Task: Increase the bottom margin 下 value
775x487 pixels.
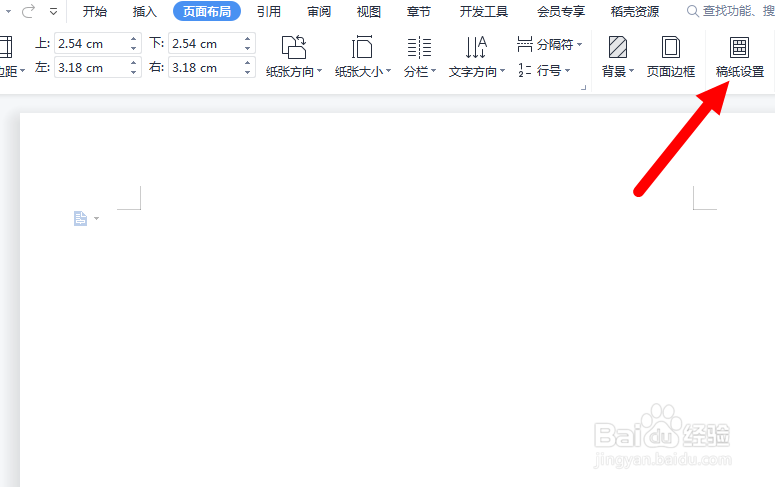Action: coord(248,39)
